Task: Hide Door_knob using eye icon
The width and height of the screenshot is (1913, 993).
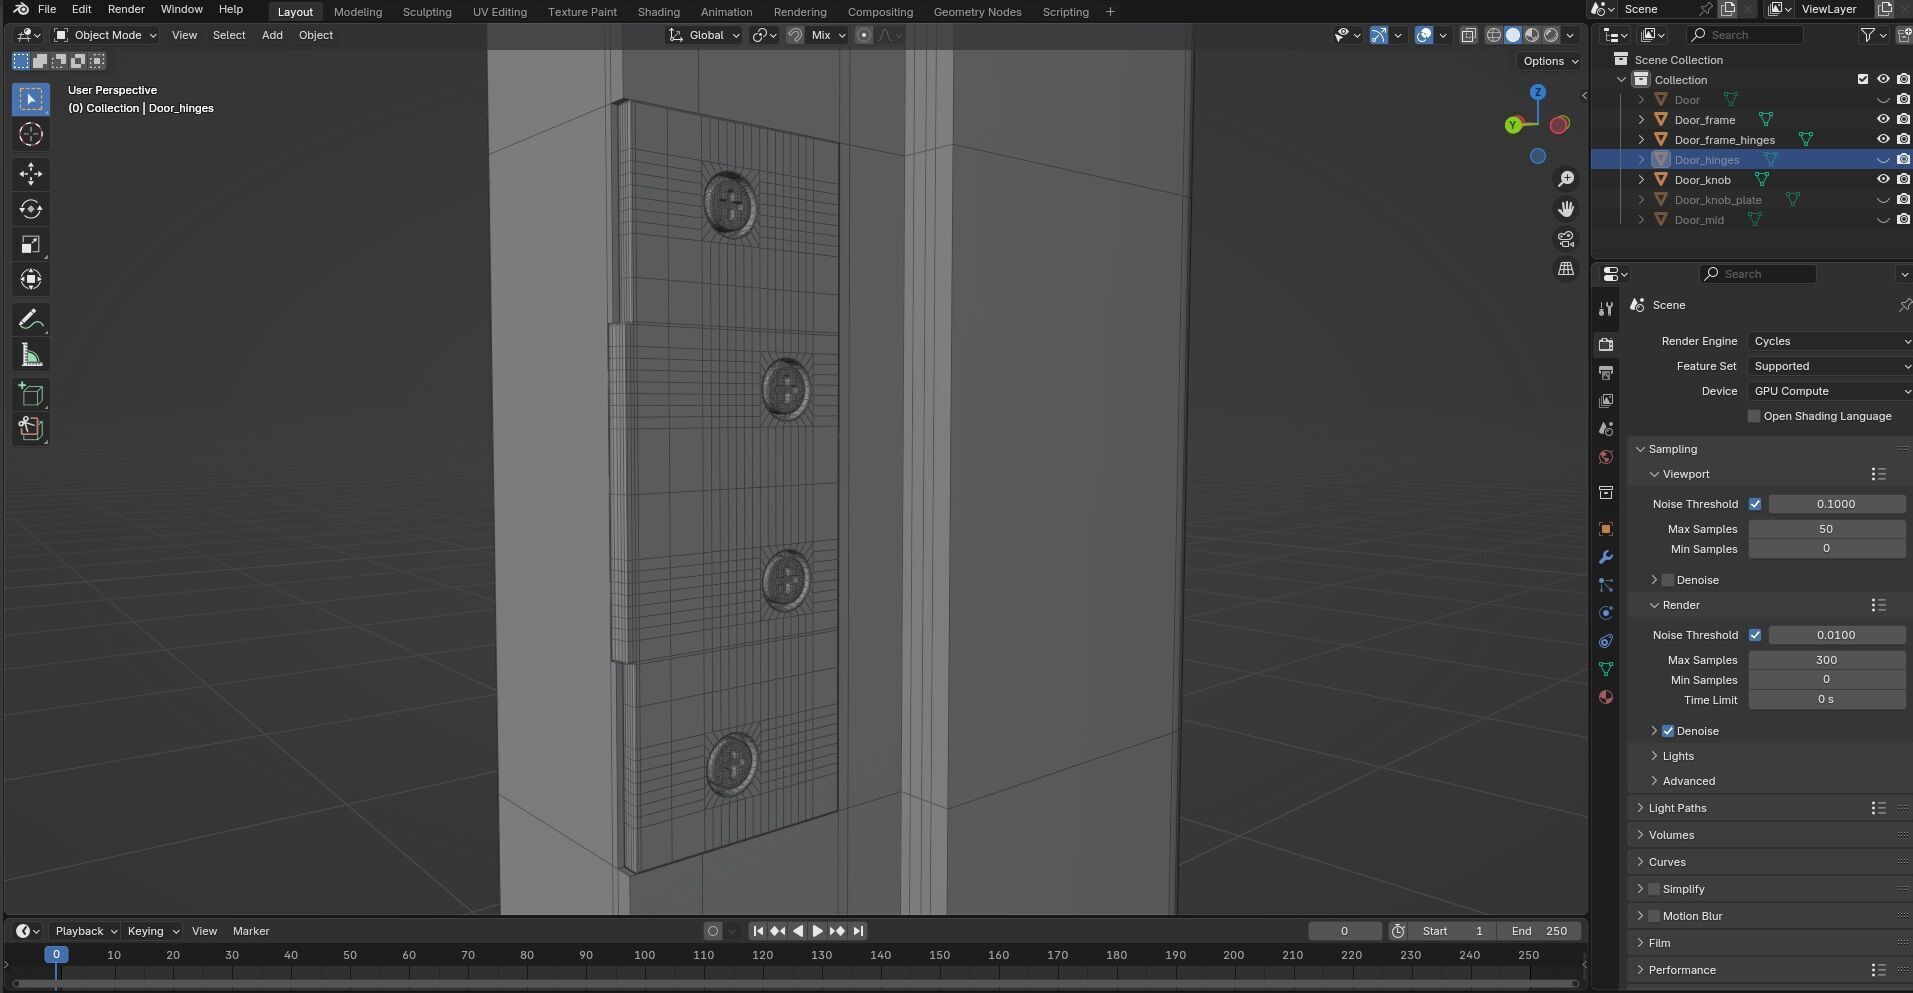Action: click(x=1883, y=180)
